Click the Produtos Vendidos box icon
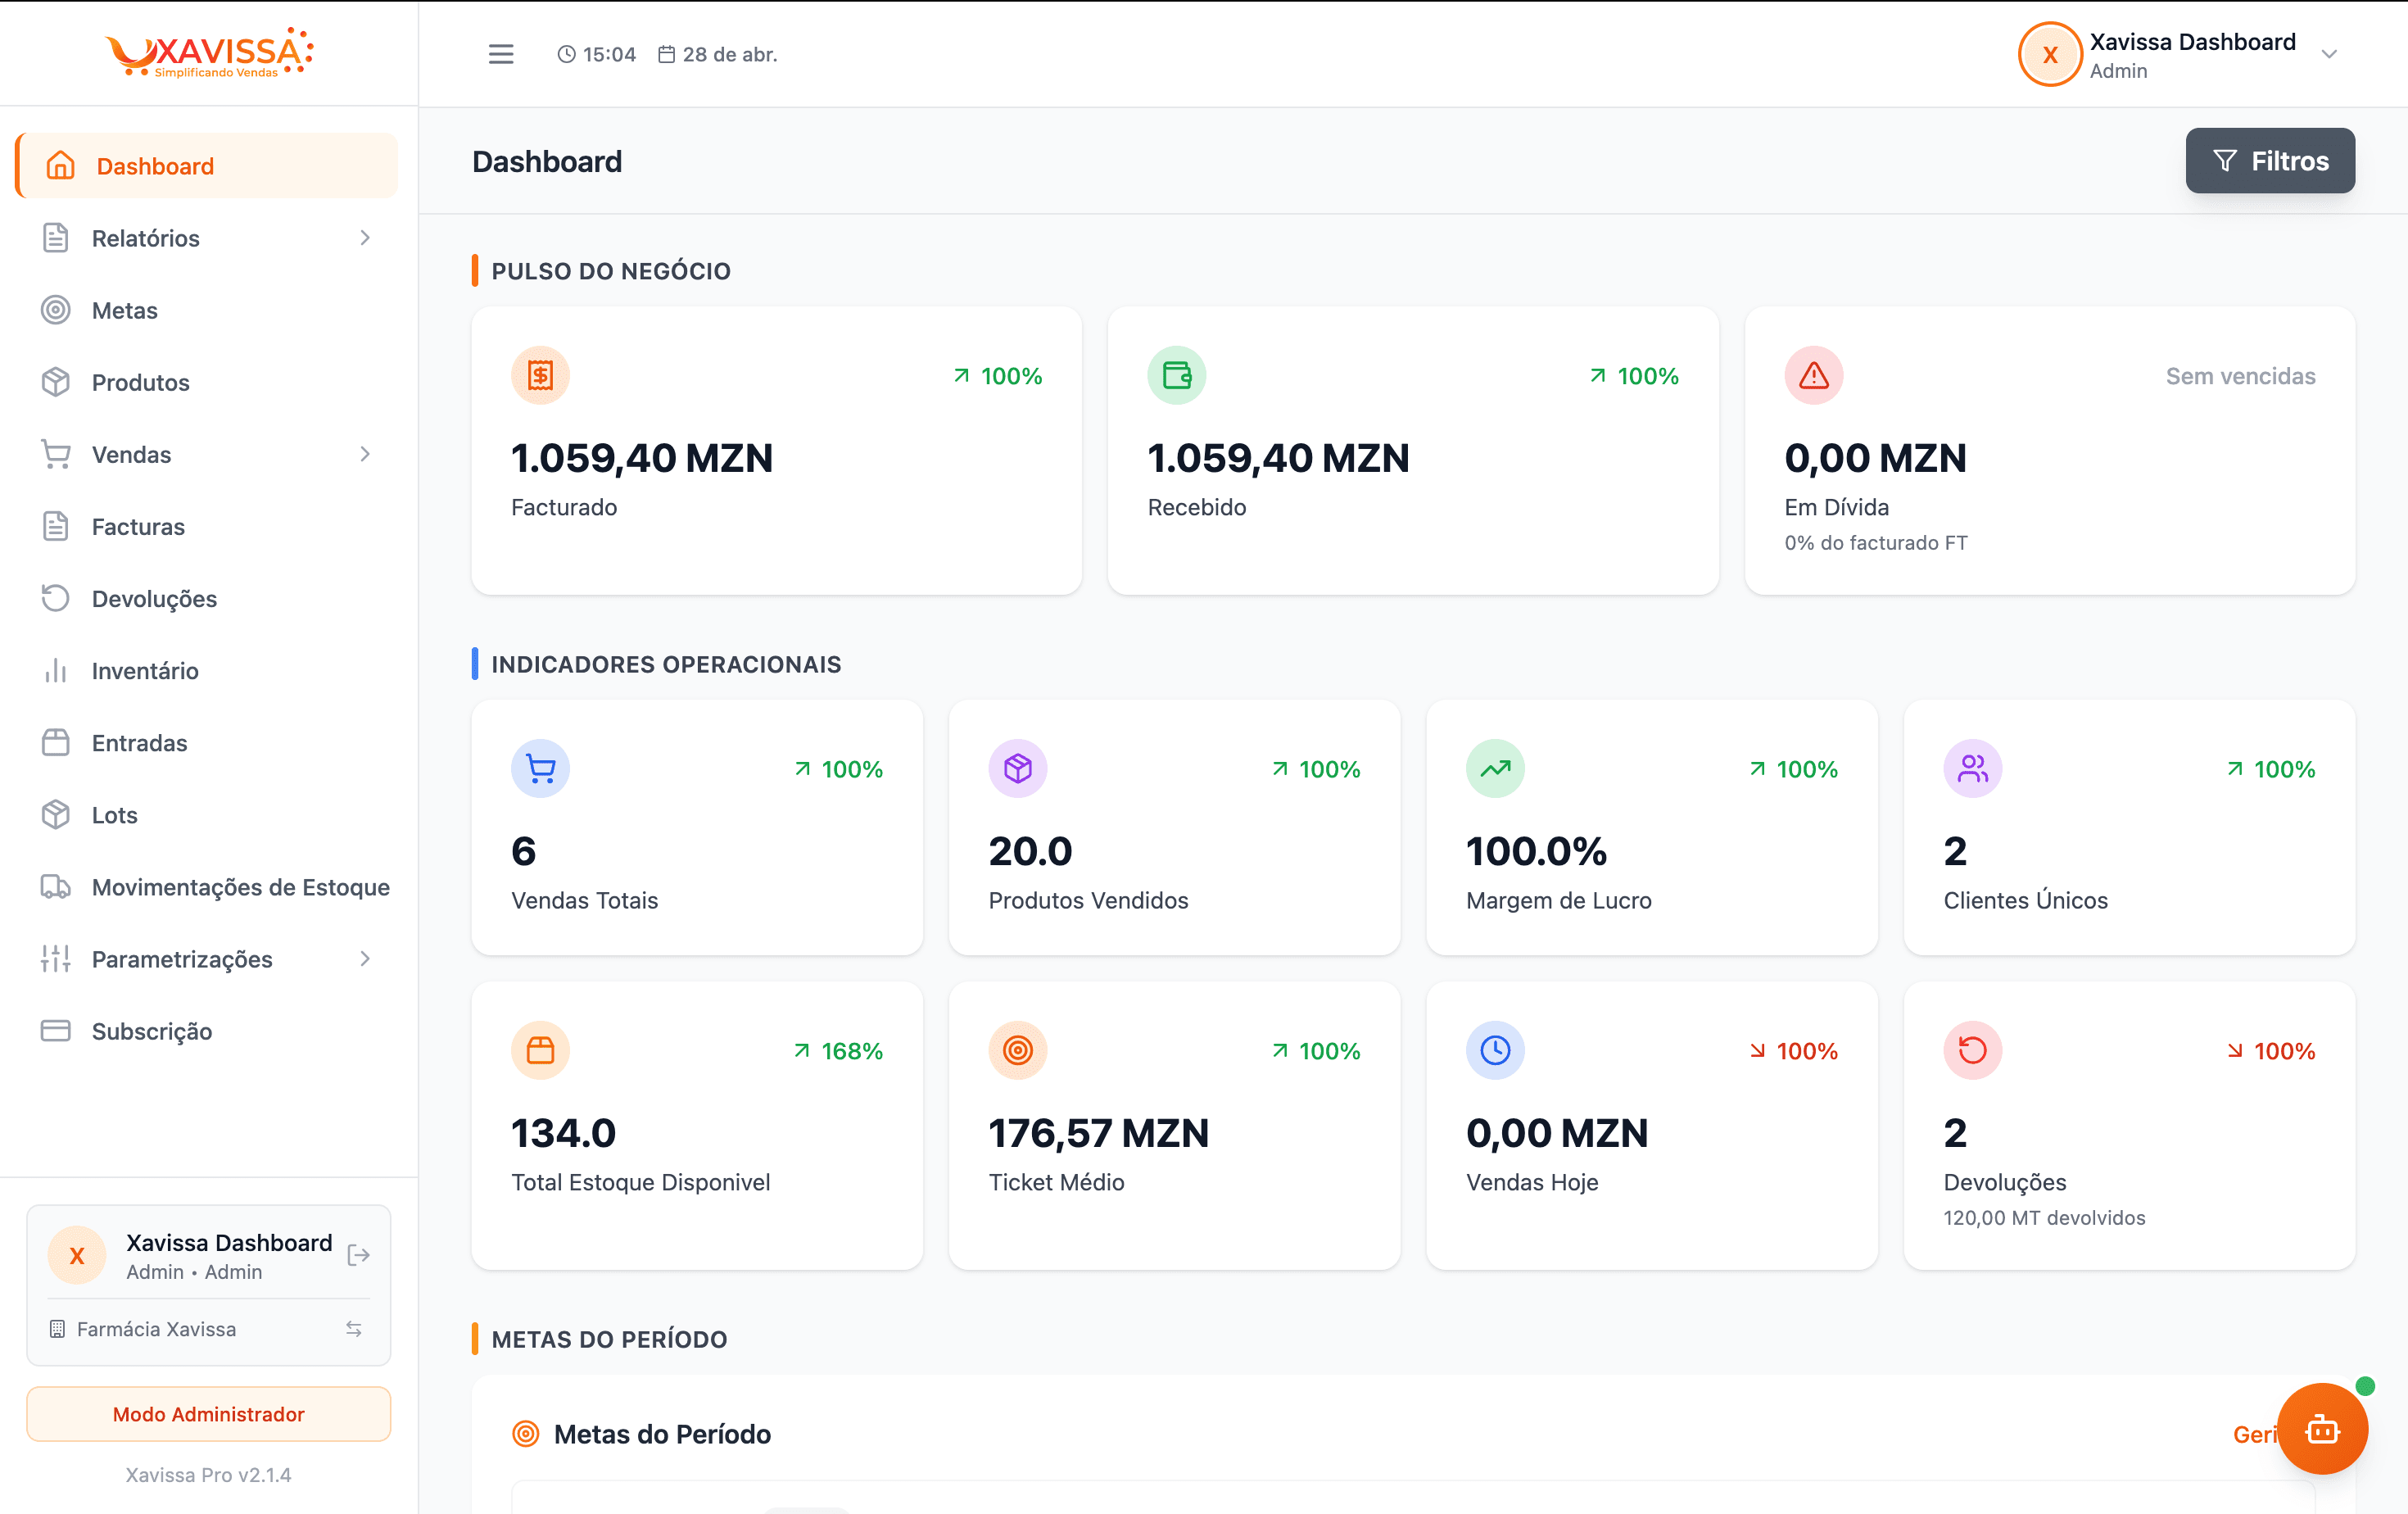 [x=1018, y=769]
